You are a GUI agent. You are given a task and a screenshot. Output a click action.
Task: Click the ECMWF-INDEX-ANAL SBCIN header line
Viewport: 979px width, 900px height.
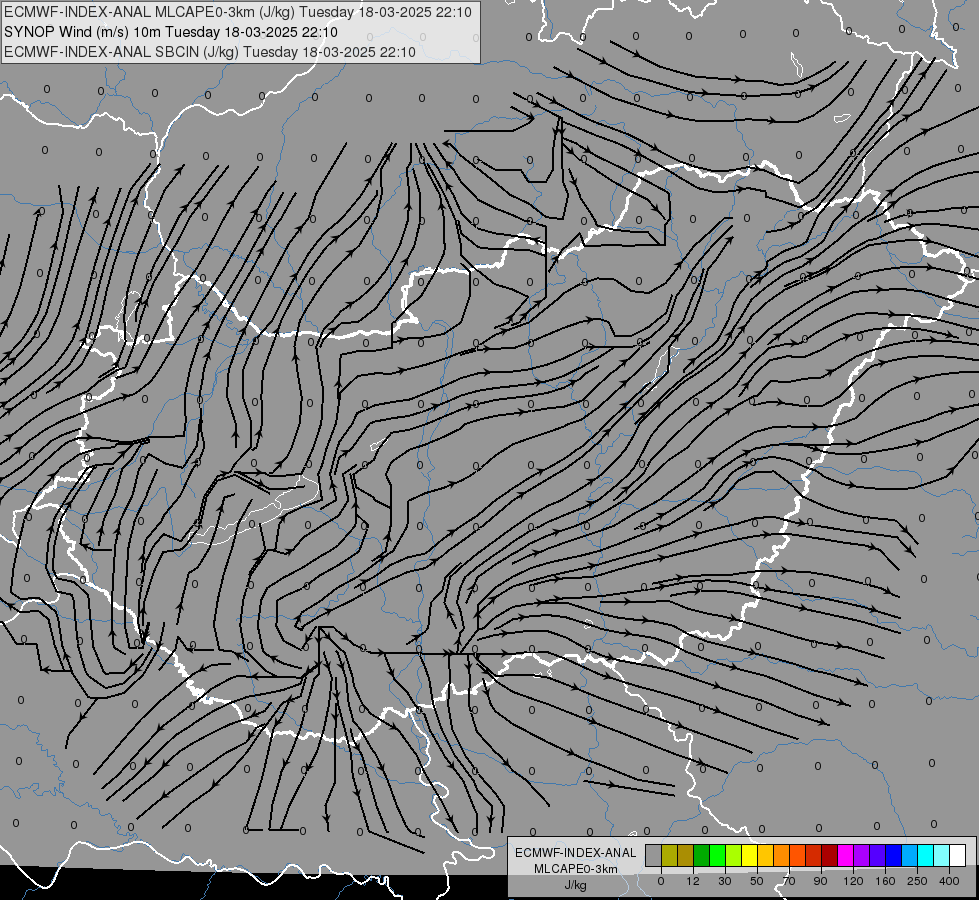click(x=210, y=52)
